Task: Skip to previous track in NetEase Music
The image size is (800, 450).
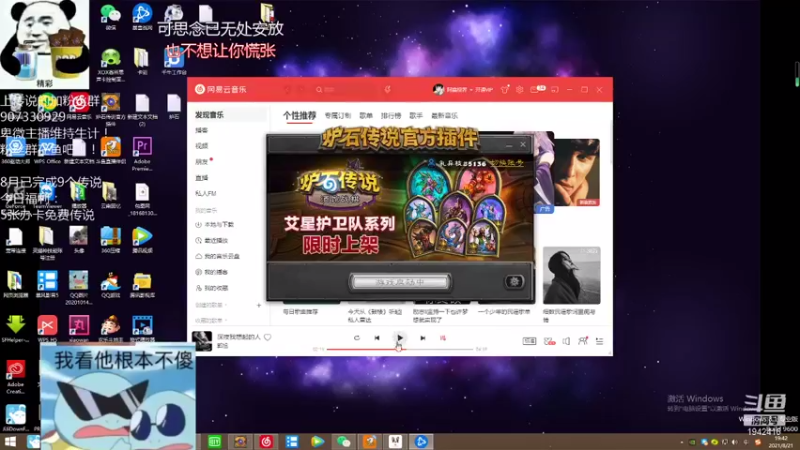Action: [377, 338]
